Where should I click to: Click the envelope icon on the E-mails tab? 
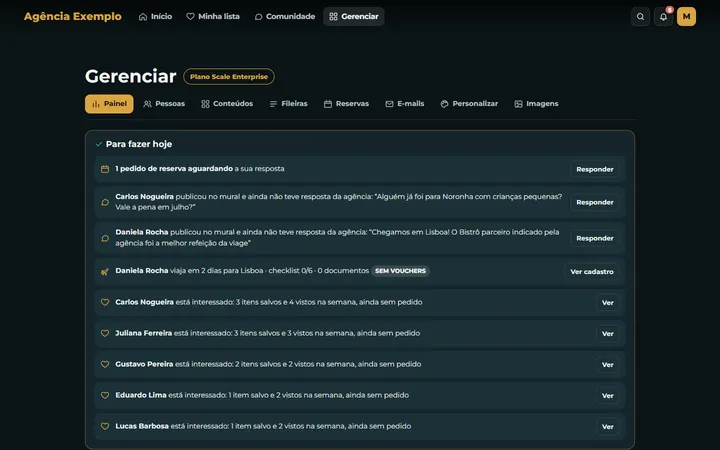389,104
